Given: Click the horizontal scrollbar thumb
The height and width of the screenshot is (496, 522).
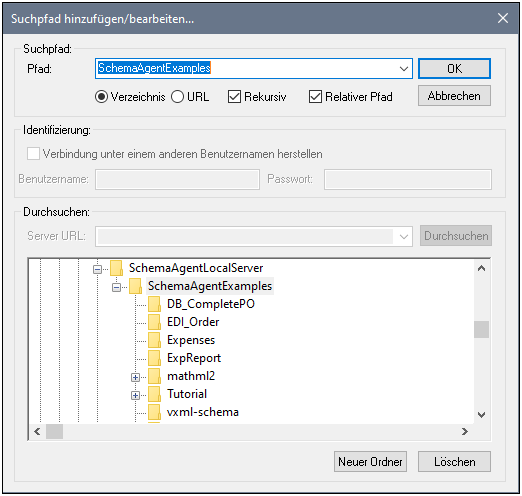Looking at the screenshot, I should pos(54,432).
